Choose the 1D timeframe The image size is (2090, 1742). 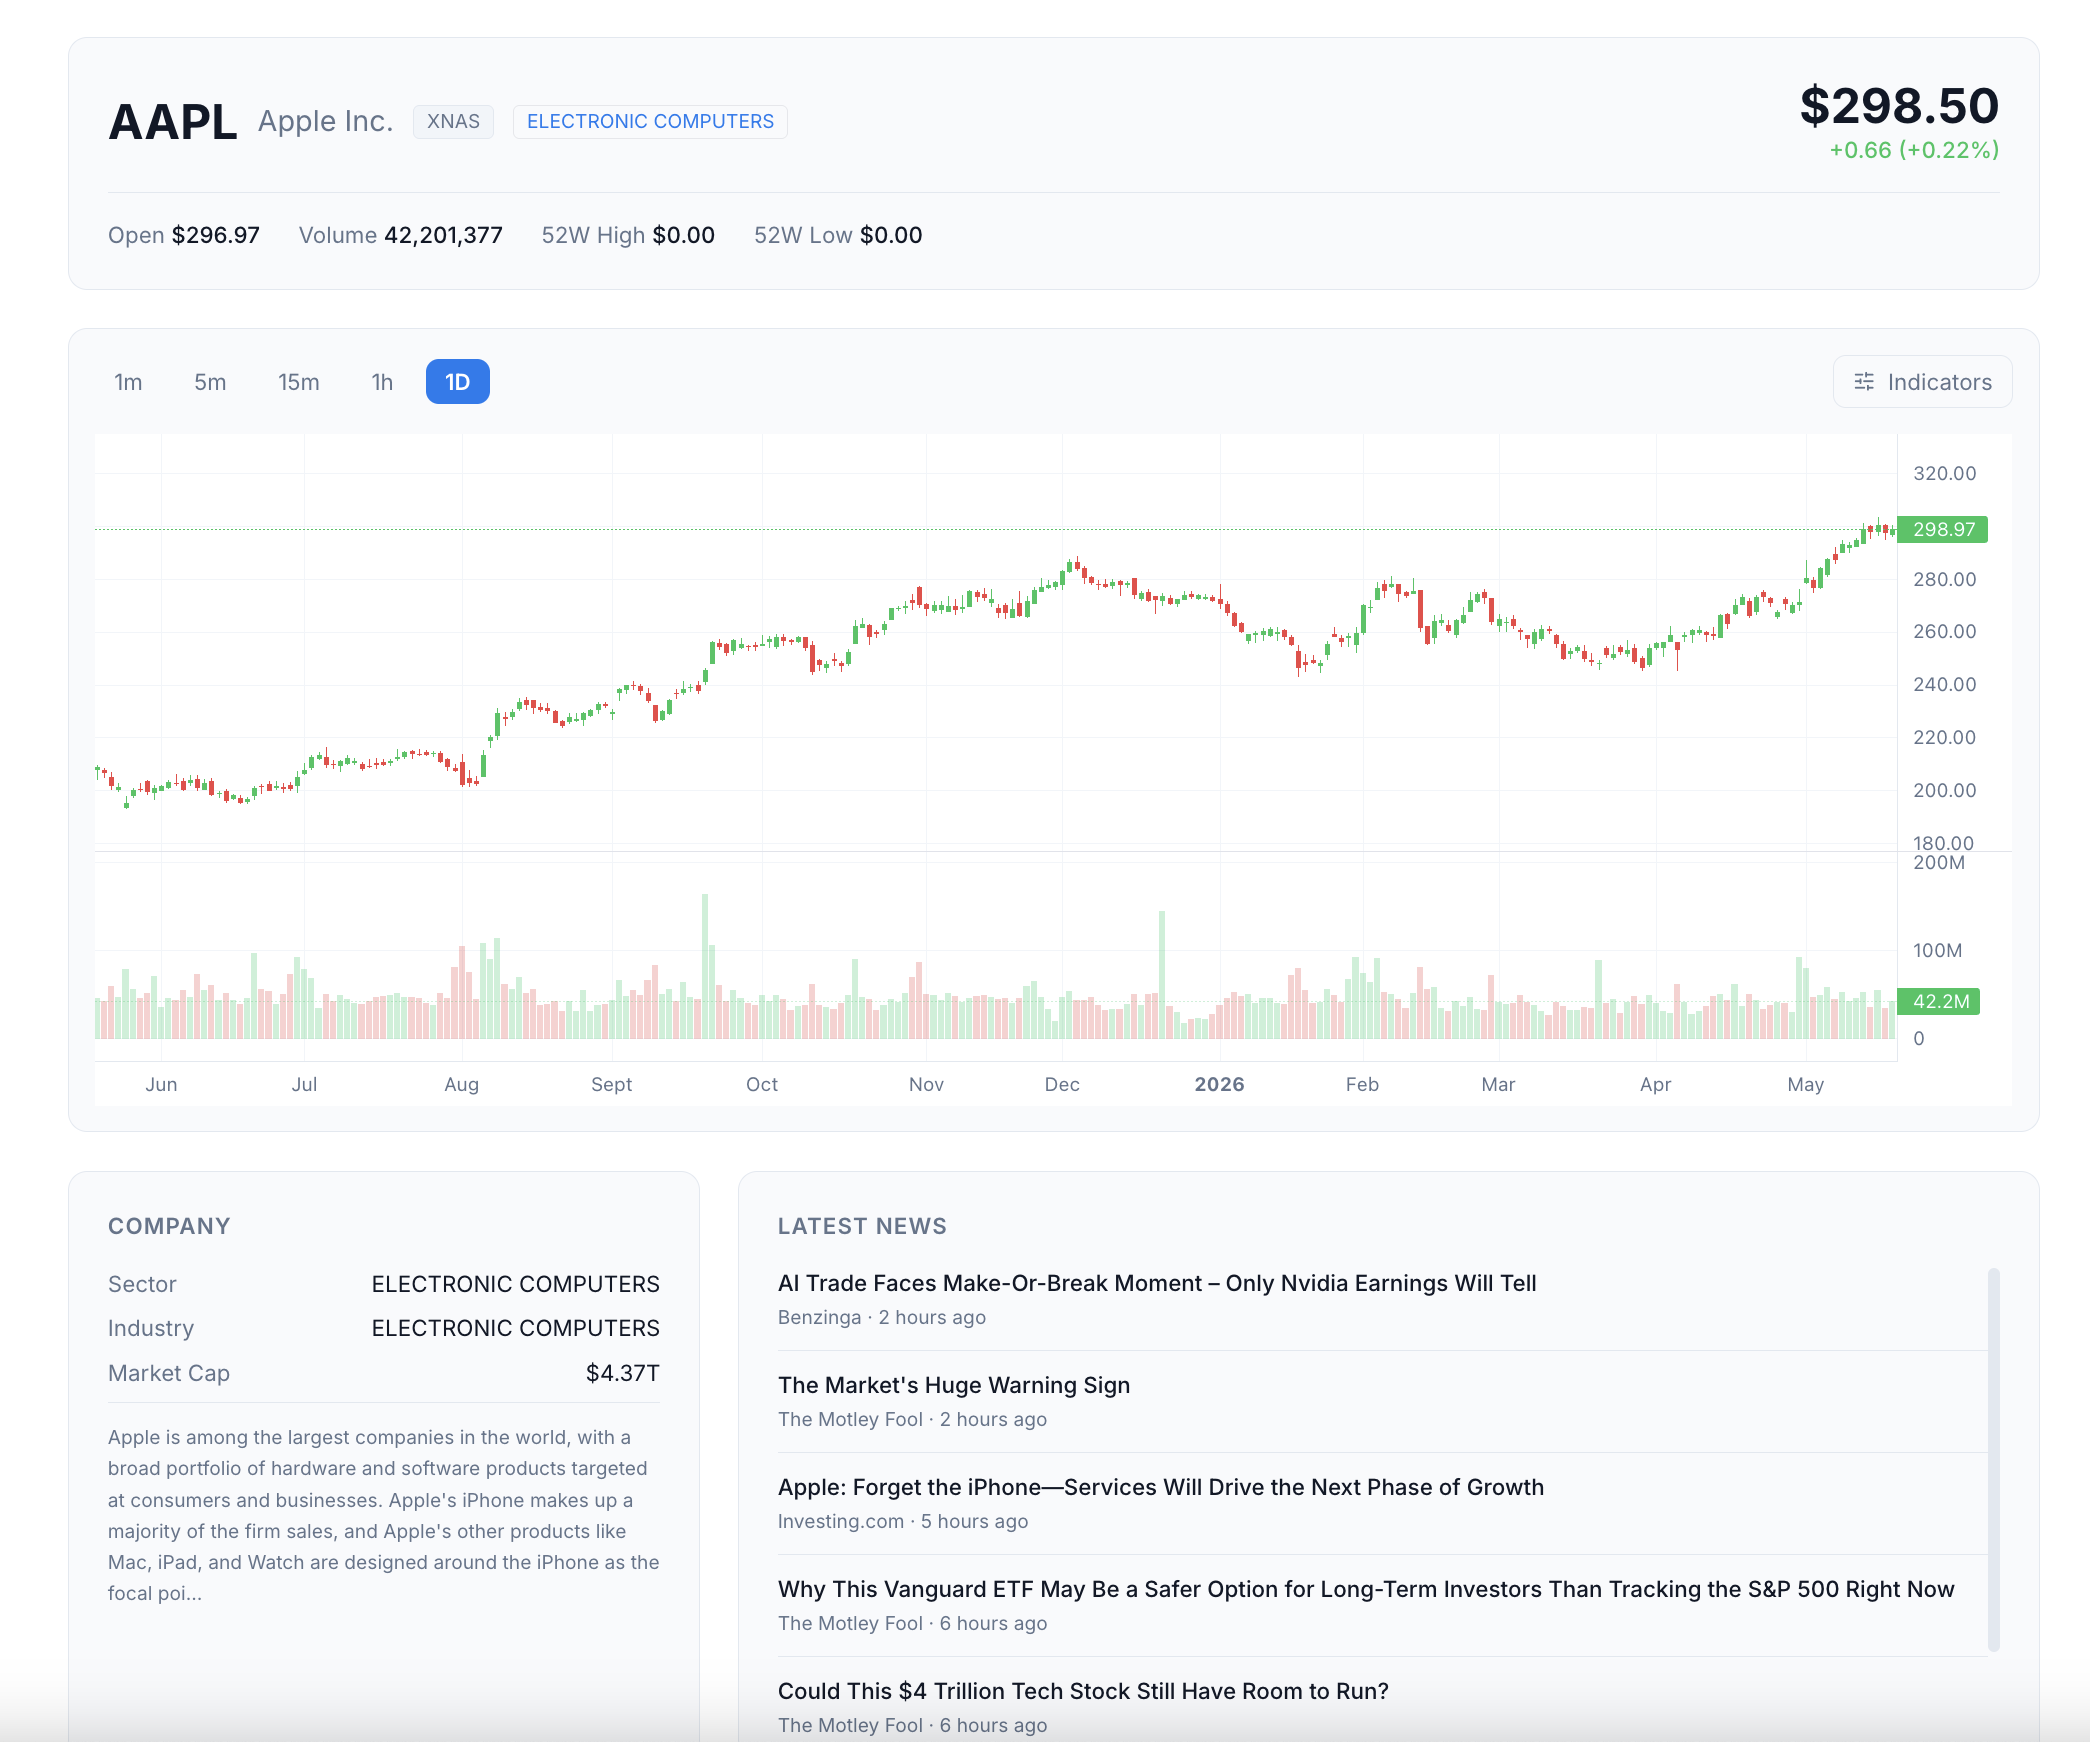pyautogui.click(x=458, y=382)
